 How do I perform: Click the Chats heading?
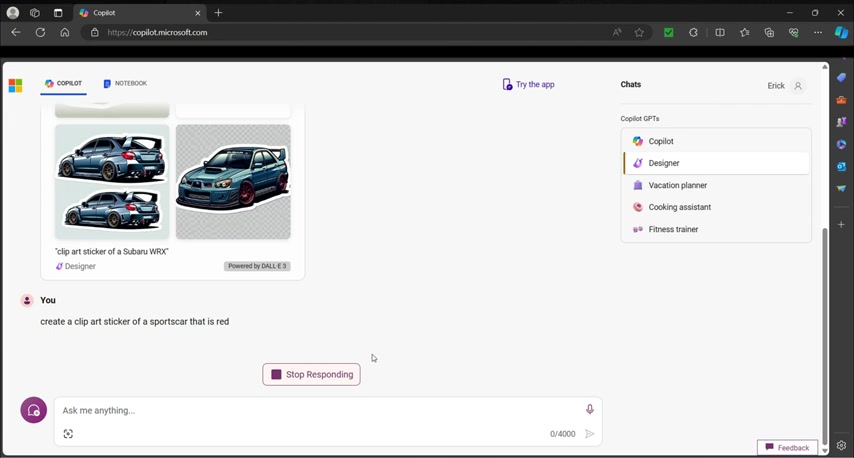tap(631, 84)
